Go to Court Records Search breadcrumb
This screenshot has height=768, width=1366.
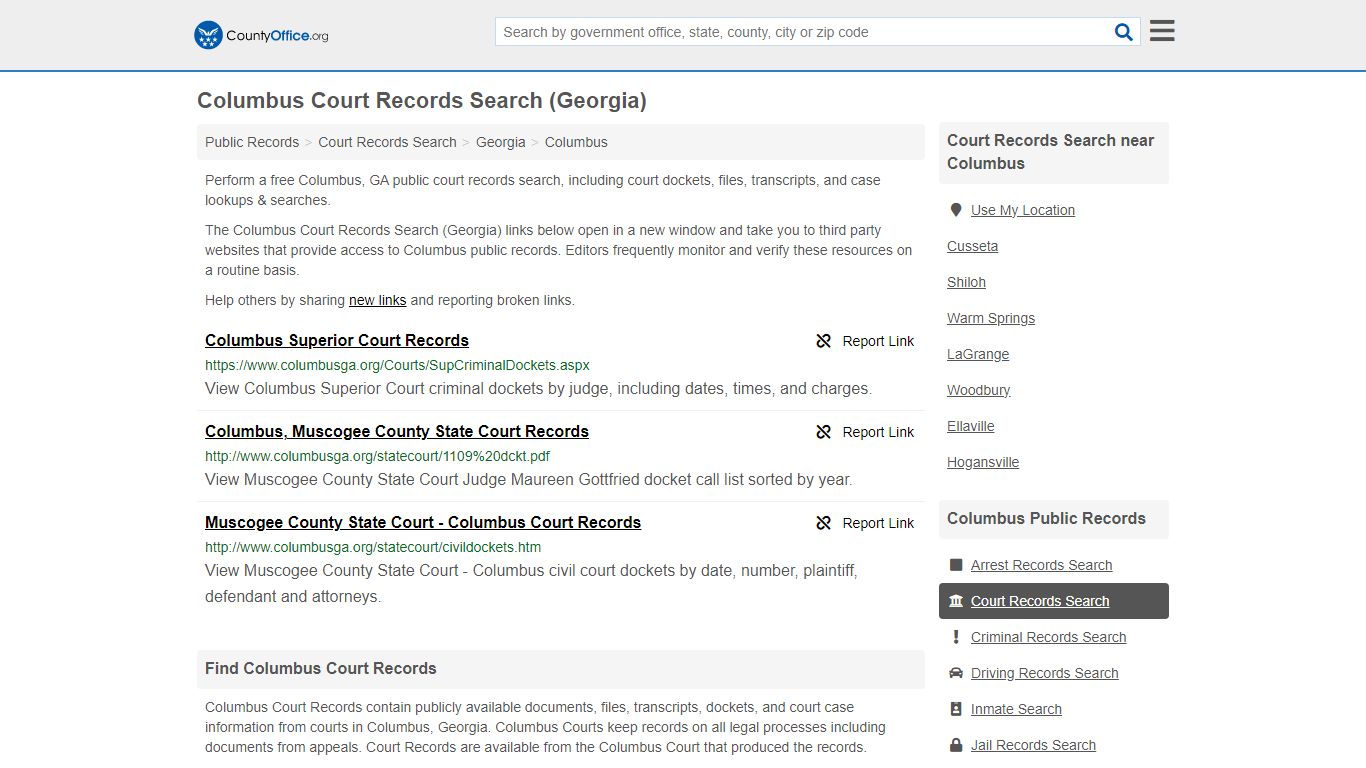[387, 142]
